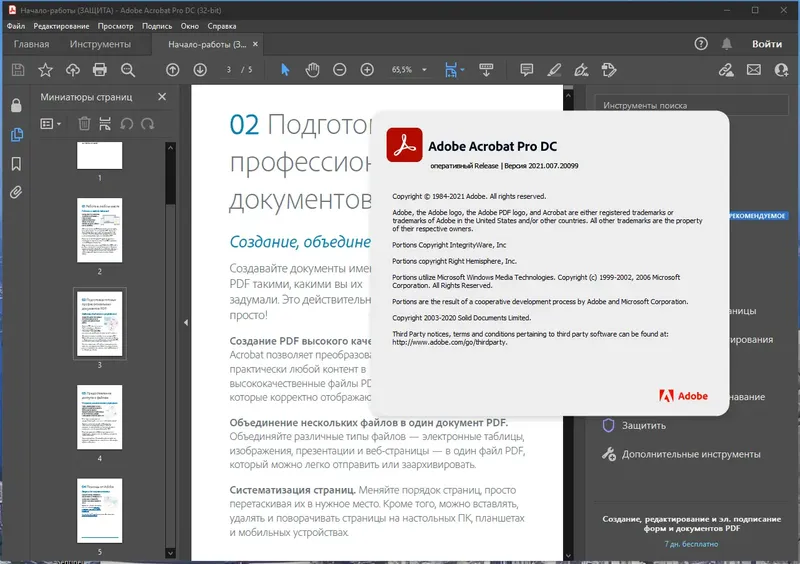Rotate page clockwise icon
The height and width of the screenshot is (564, 800).
click(148, 124)
